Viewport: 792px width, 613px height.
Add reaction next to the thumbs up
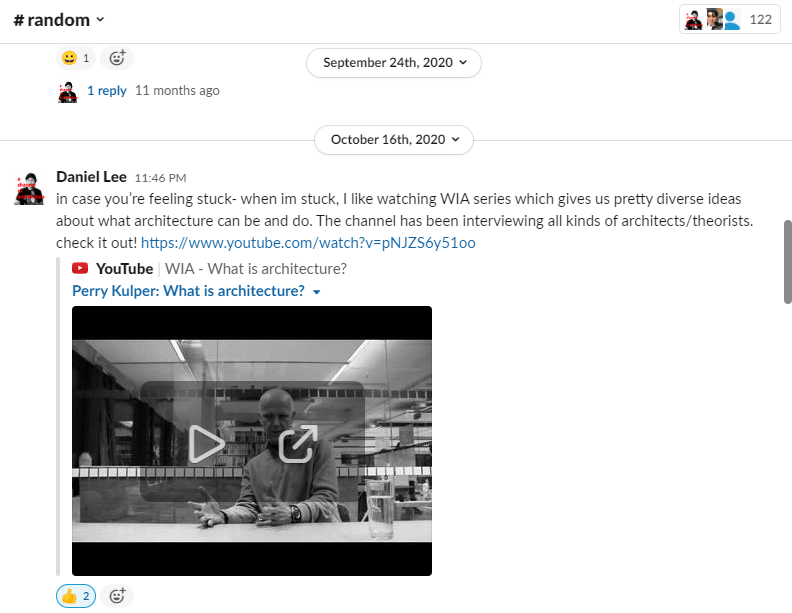pos(117,596)
